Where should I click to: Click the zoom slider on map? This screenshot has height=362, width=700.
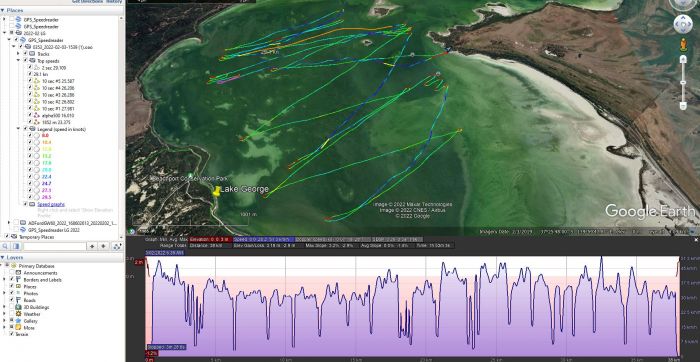[683, 83]
